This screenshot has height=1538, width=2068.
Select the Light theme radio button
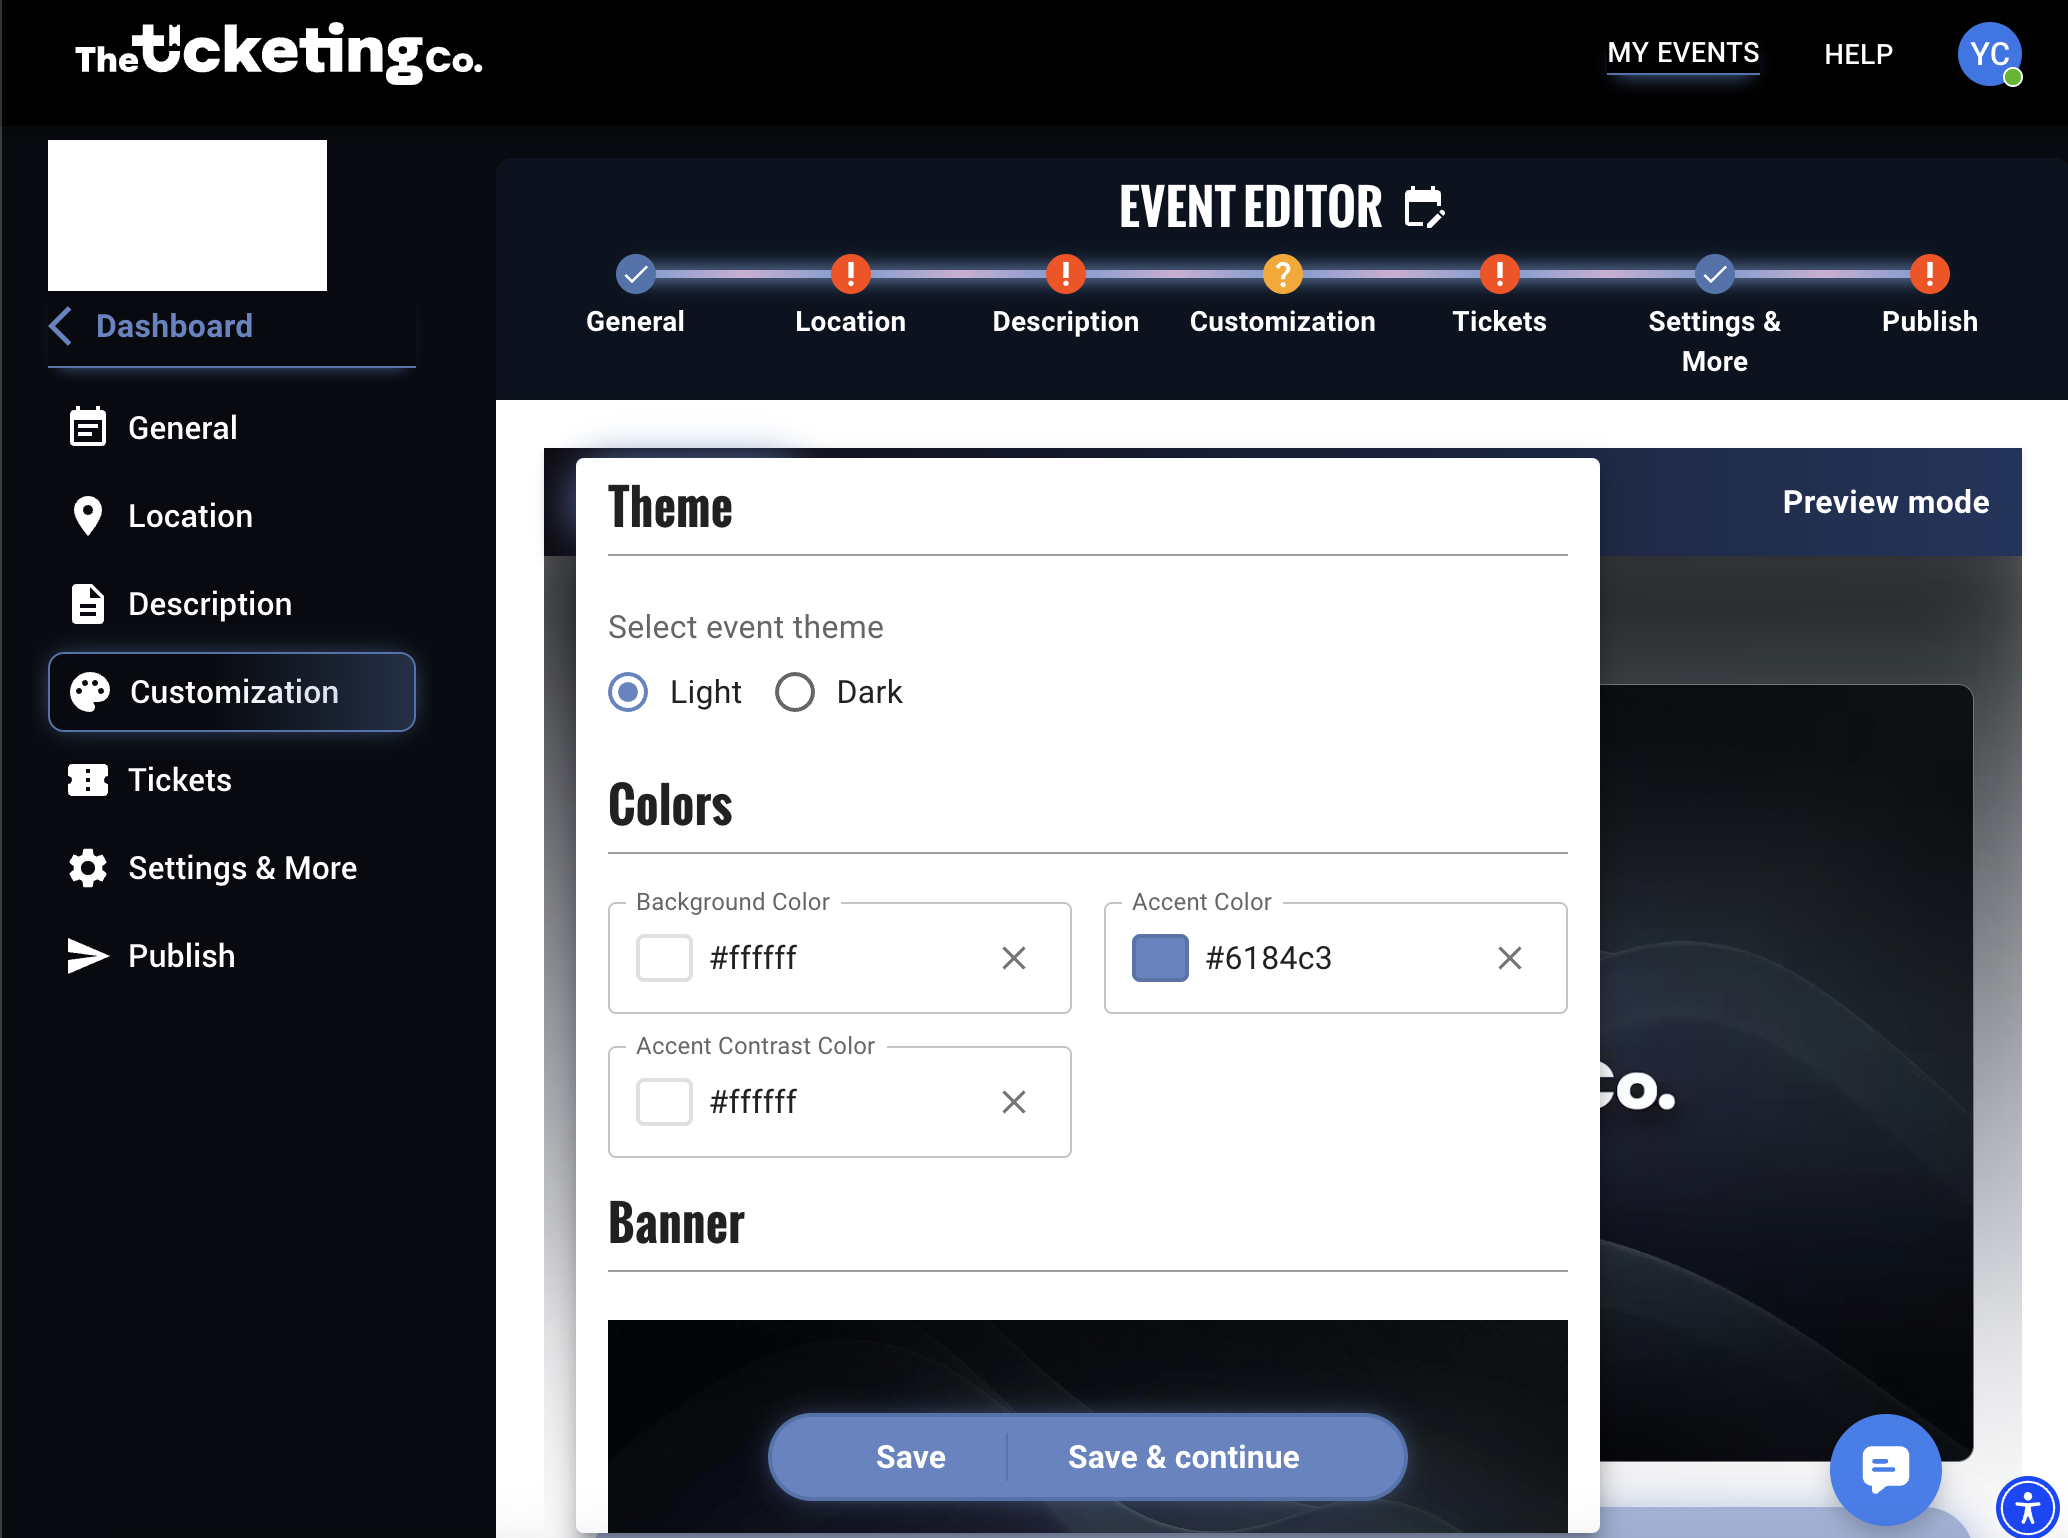[x=628, y=692]
